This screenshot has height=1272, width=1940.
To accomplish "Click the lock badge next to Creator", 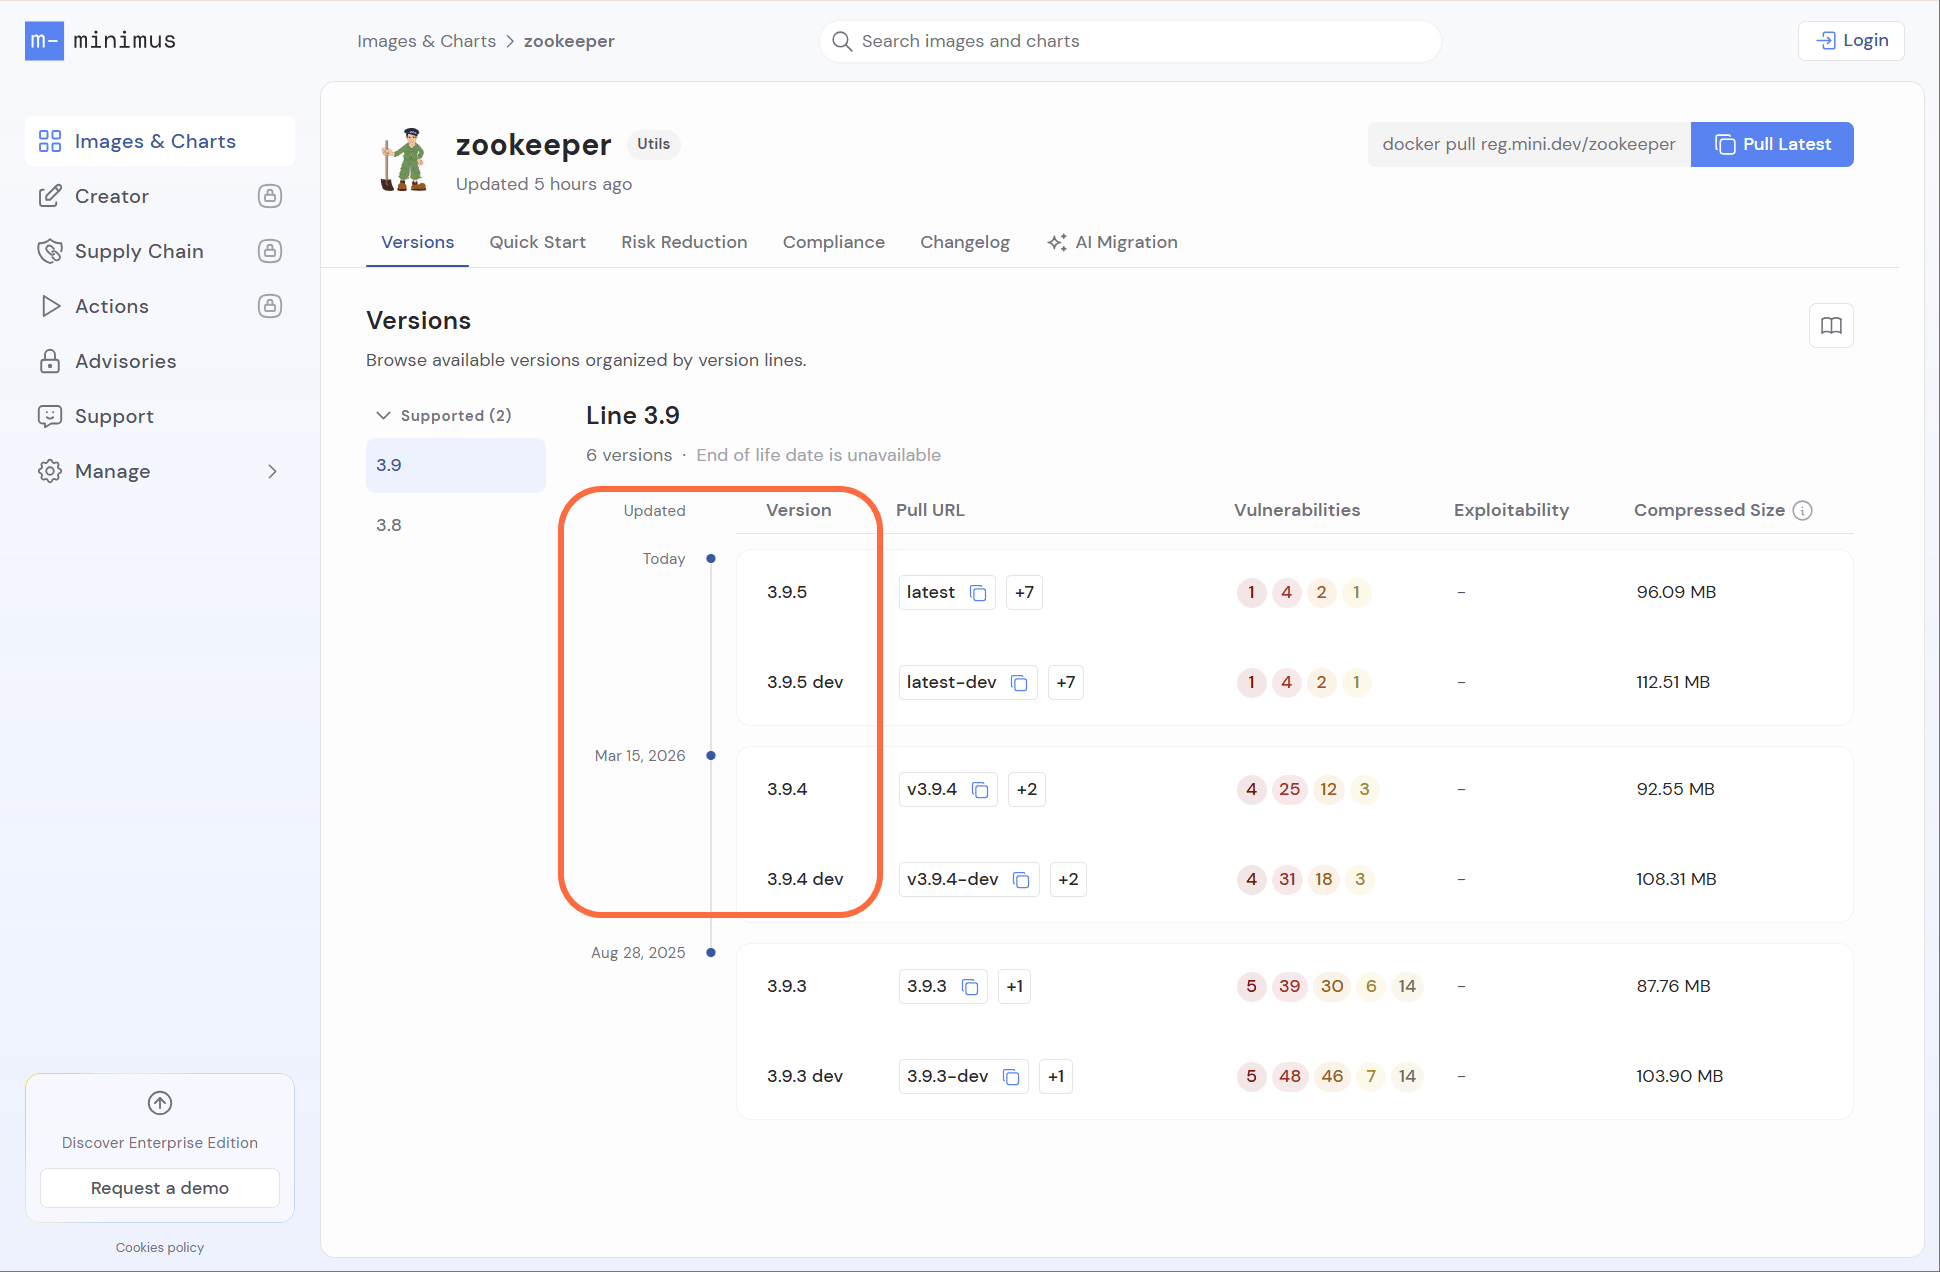I will pyautogui.click(x=270, y=196).
